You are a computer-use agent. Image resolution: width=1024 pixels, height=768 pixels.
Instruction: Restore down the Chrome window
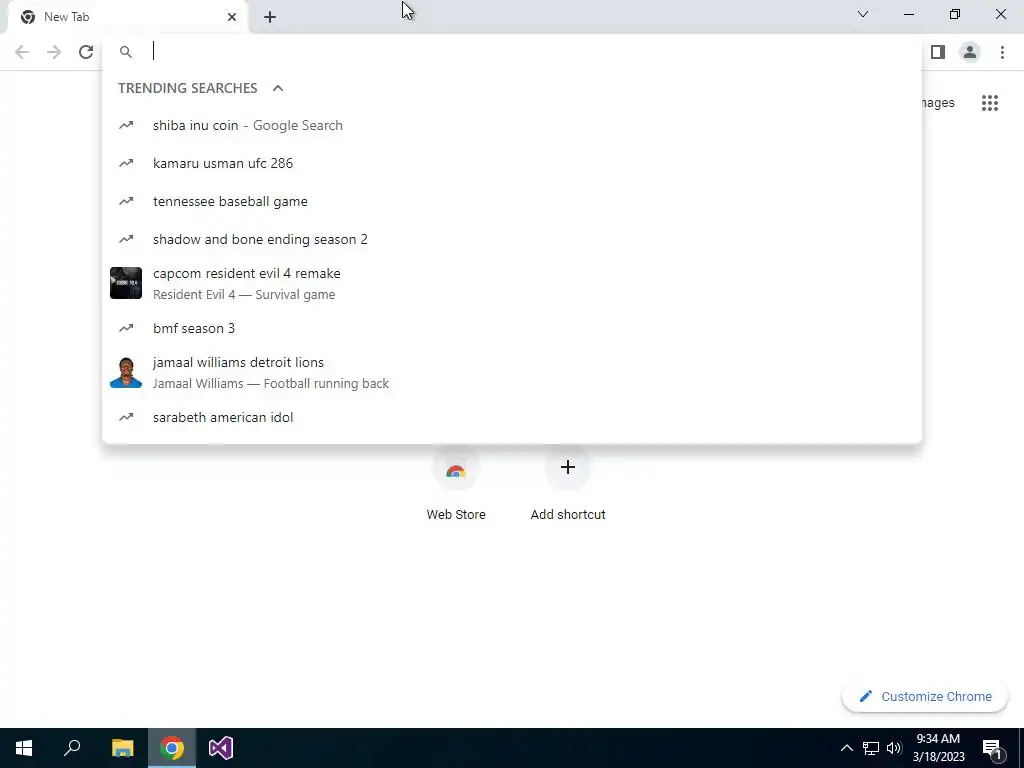955,14
